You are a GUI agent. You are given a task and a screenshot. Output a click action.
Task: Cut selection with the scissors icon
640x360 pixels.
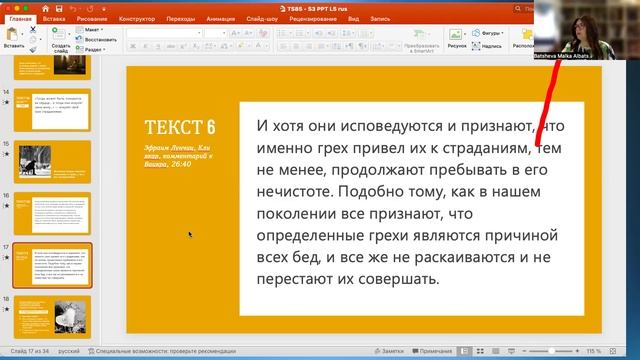pyautogui.click(x=33, y=29)
